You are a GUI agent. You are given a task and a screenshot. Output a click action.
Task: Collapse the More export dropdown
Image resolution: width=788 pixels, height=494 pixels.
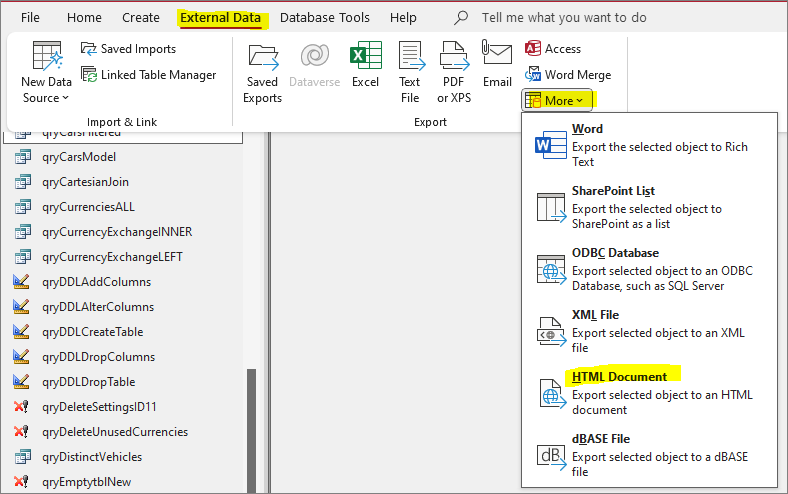pos(557,101)
